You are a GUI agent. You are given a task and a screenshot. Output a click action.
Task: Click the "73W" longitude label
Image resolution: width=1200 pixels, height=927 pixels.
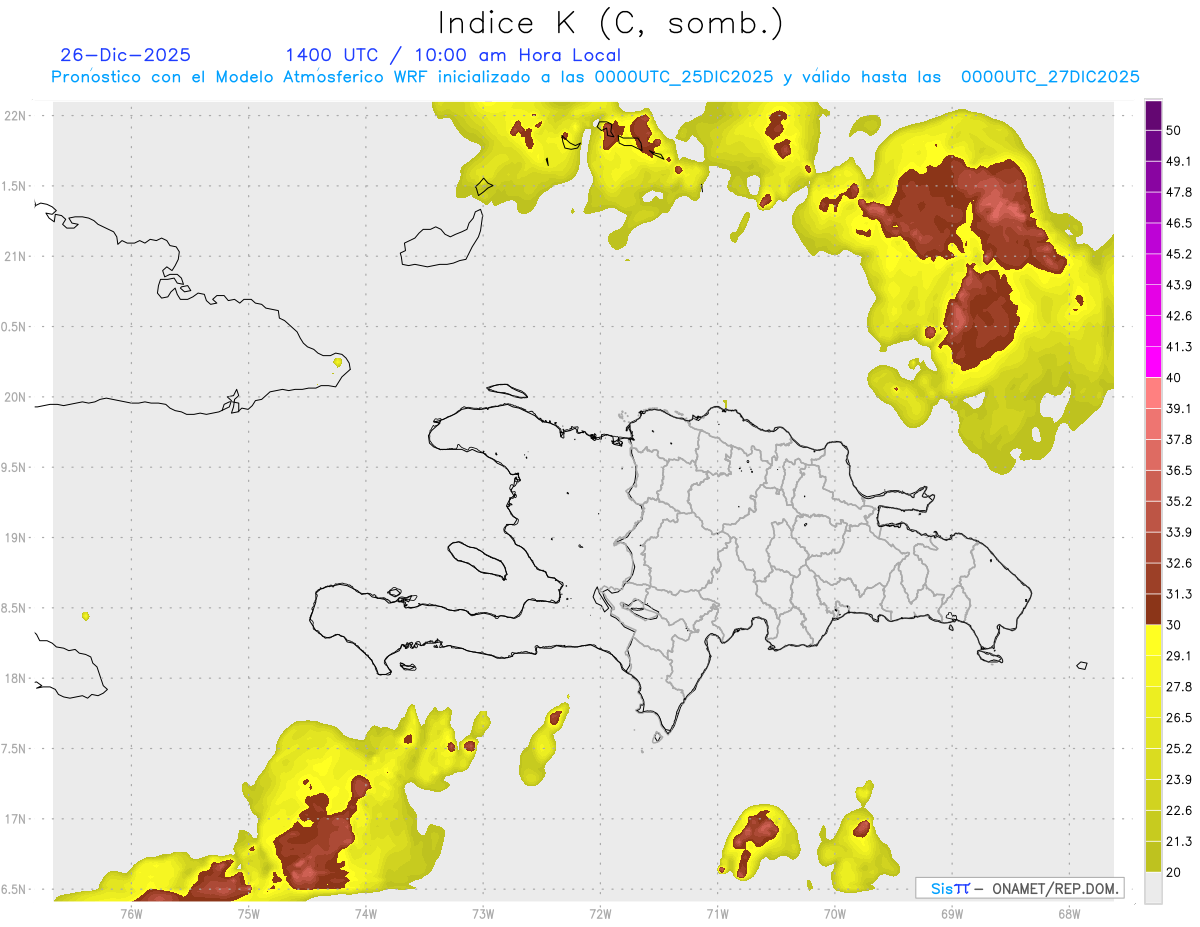pos(483,913)
